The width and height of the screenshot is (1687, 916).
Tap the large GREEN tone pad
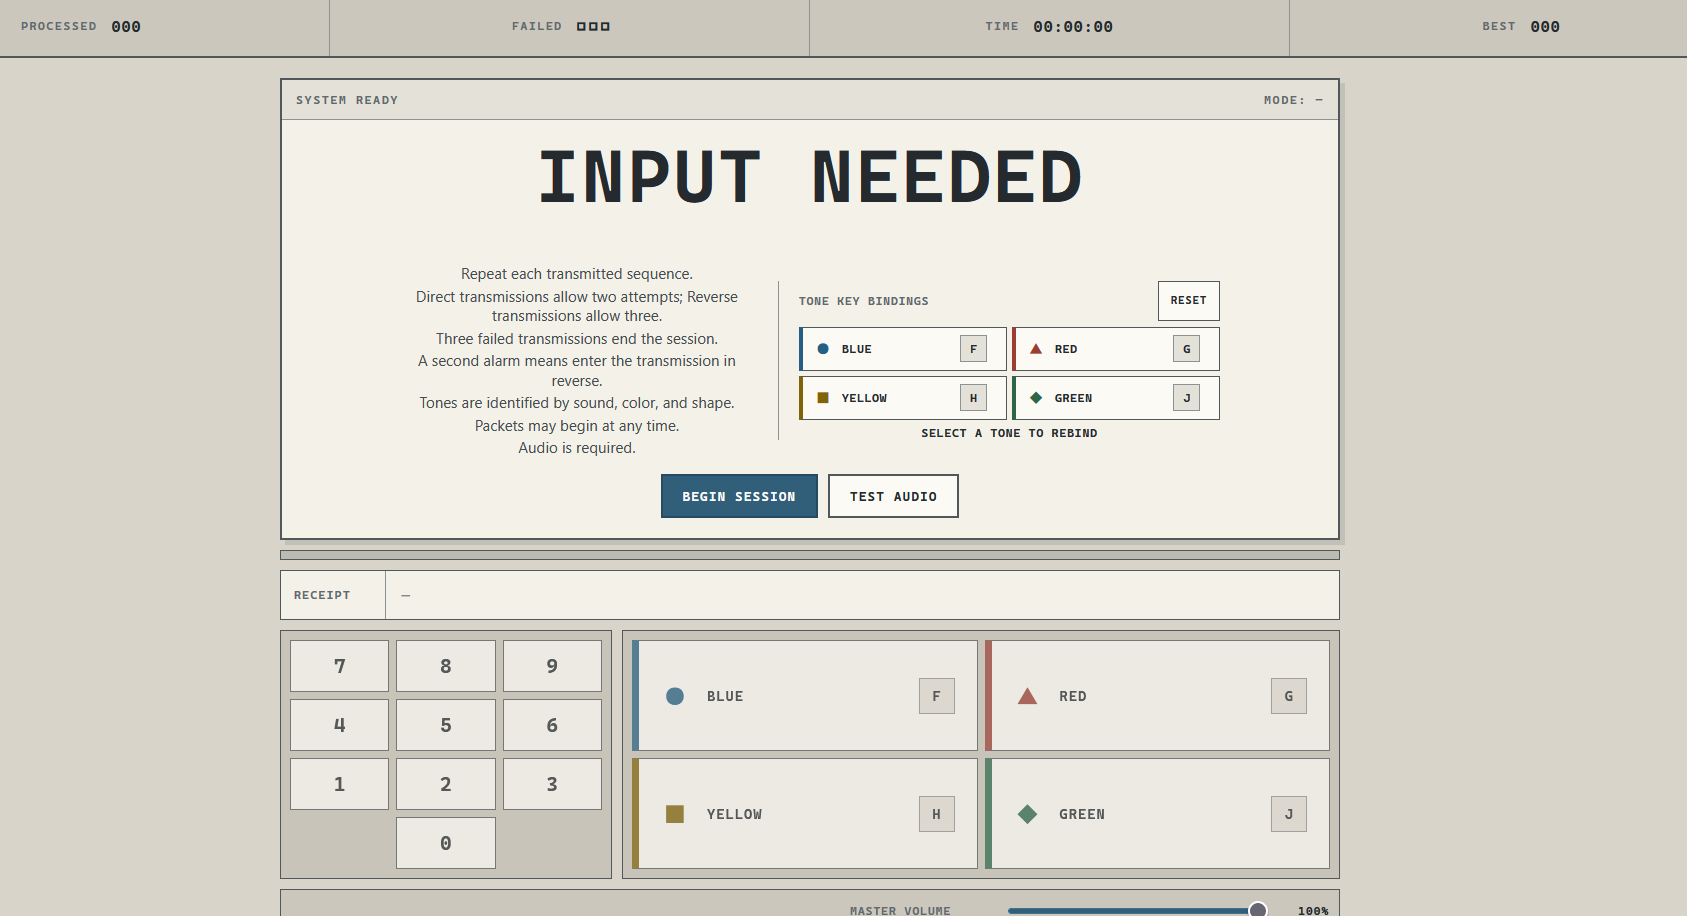1157,814
